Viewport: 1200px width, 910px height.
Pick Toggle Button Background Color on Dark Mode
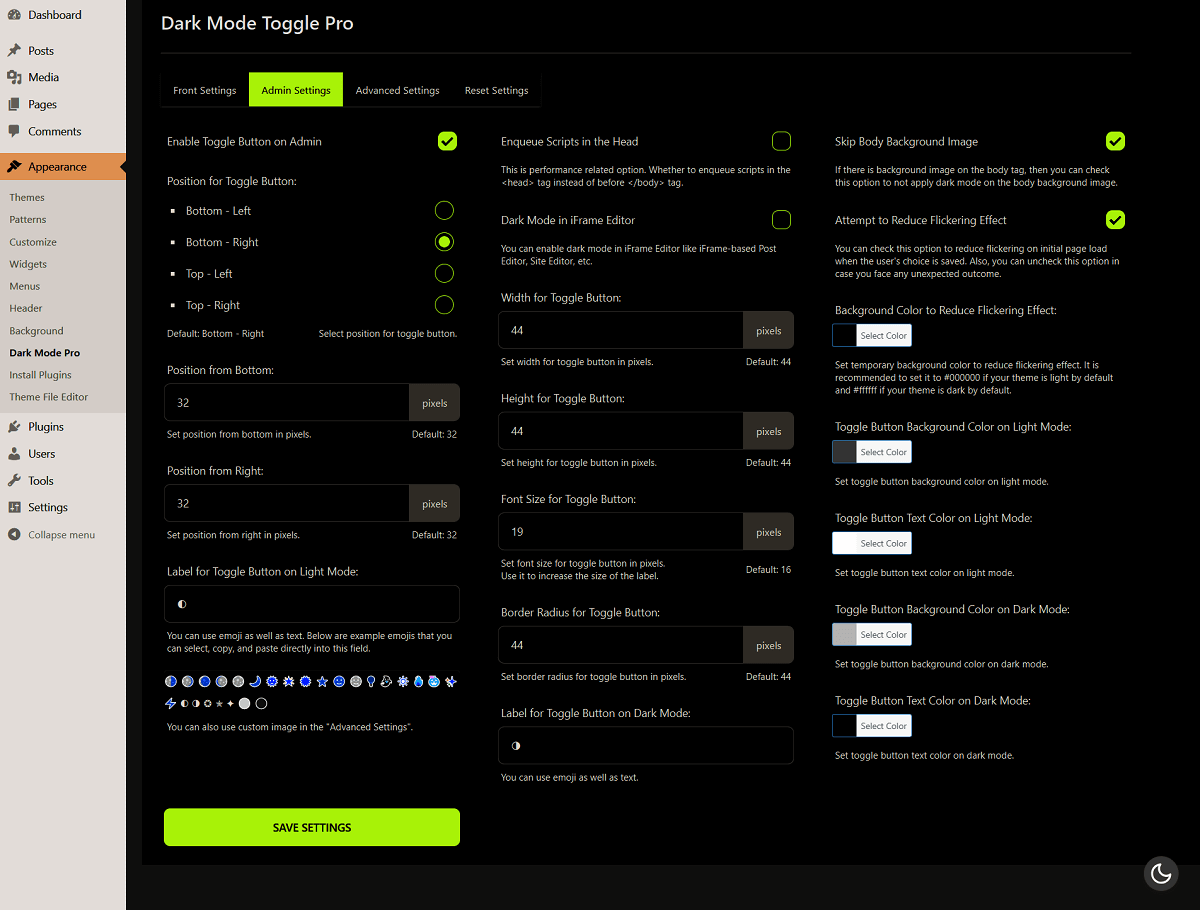(x=872, y=634)
